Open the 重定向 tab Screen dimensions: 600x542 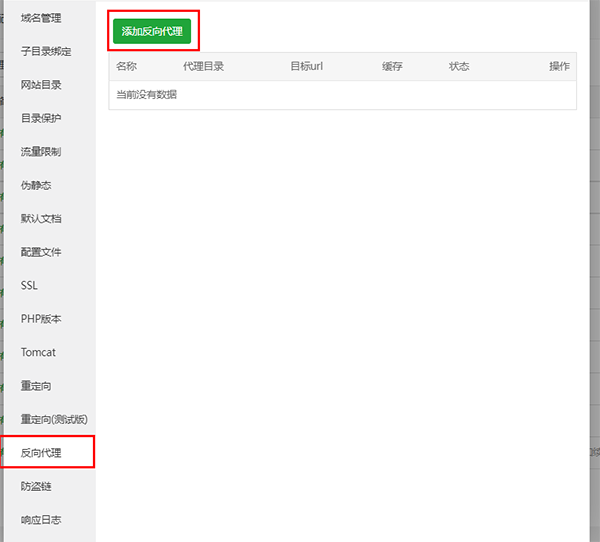tap(36, 386)
